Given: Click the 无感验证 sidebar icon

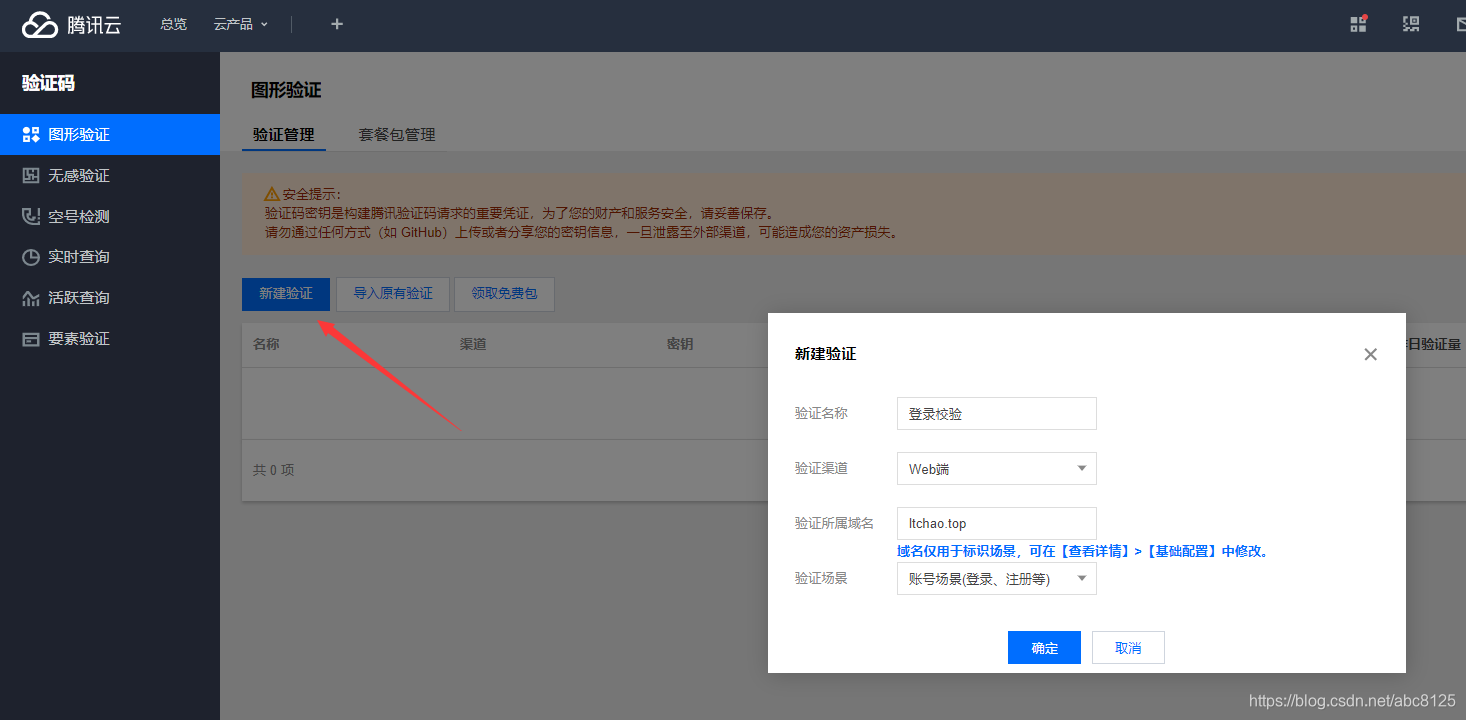Looking at the screenshot, I should (31, 175).
